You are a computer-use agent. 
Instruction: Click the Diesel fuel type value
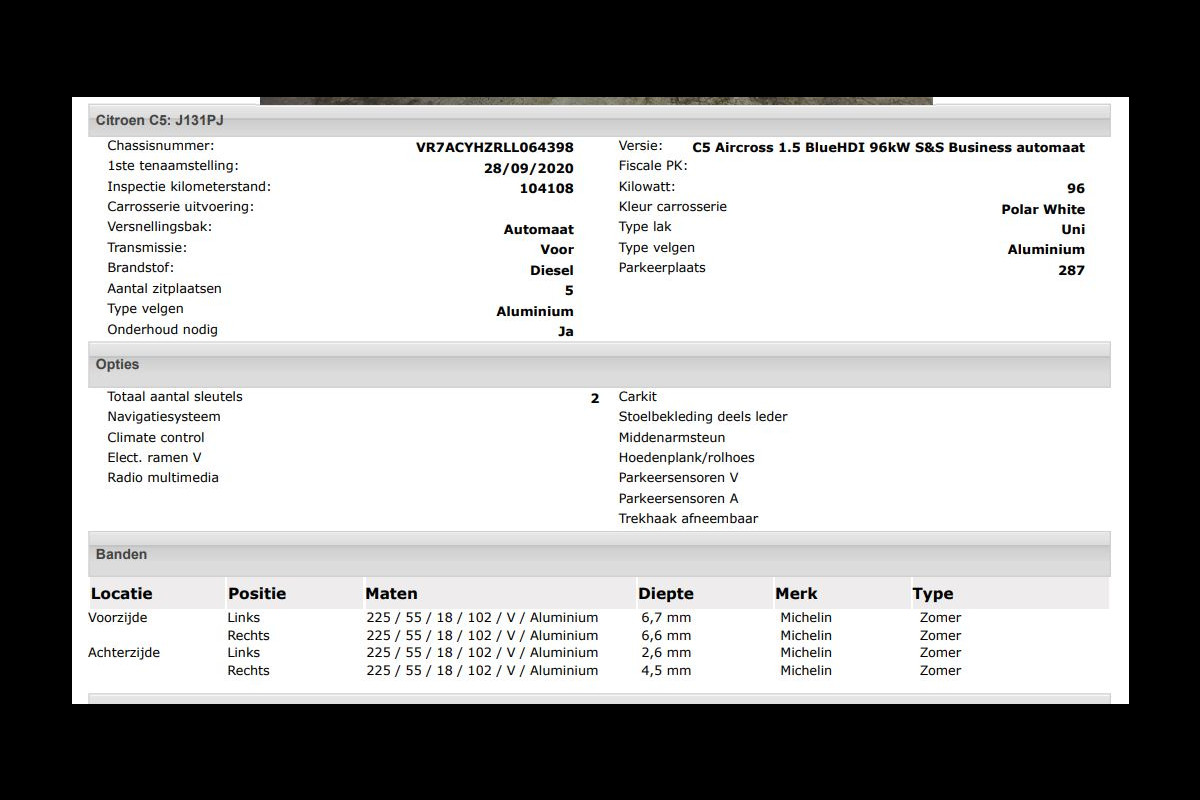552,270
